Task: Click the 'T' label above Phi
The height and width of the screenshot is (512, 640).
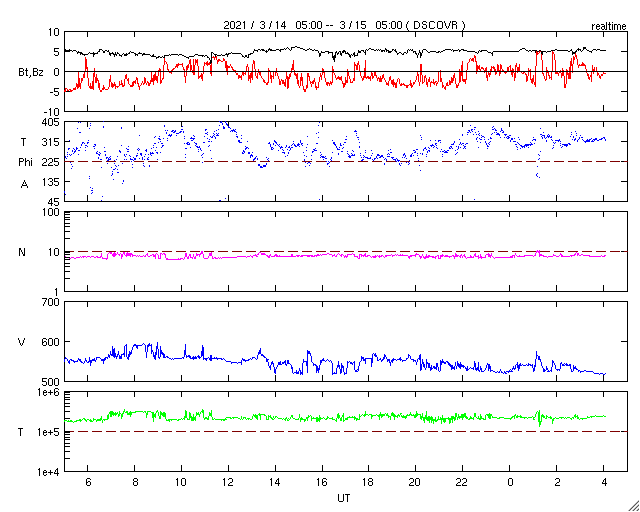Action: coord(23,142)
